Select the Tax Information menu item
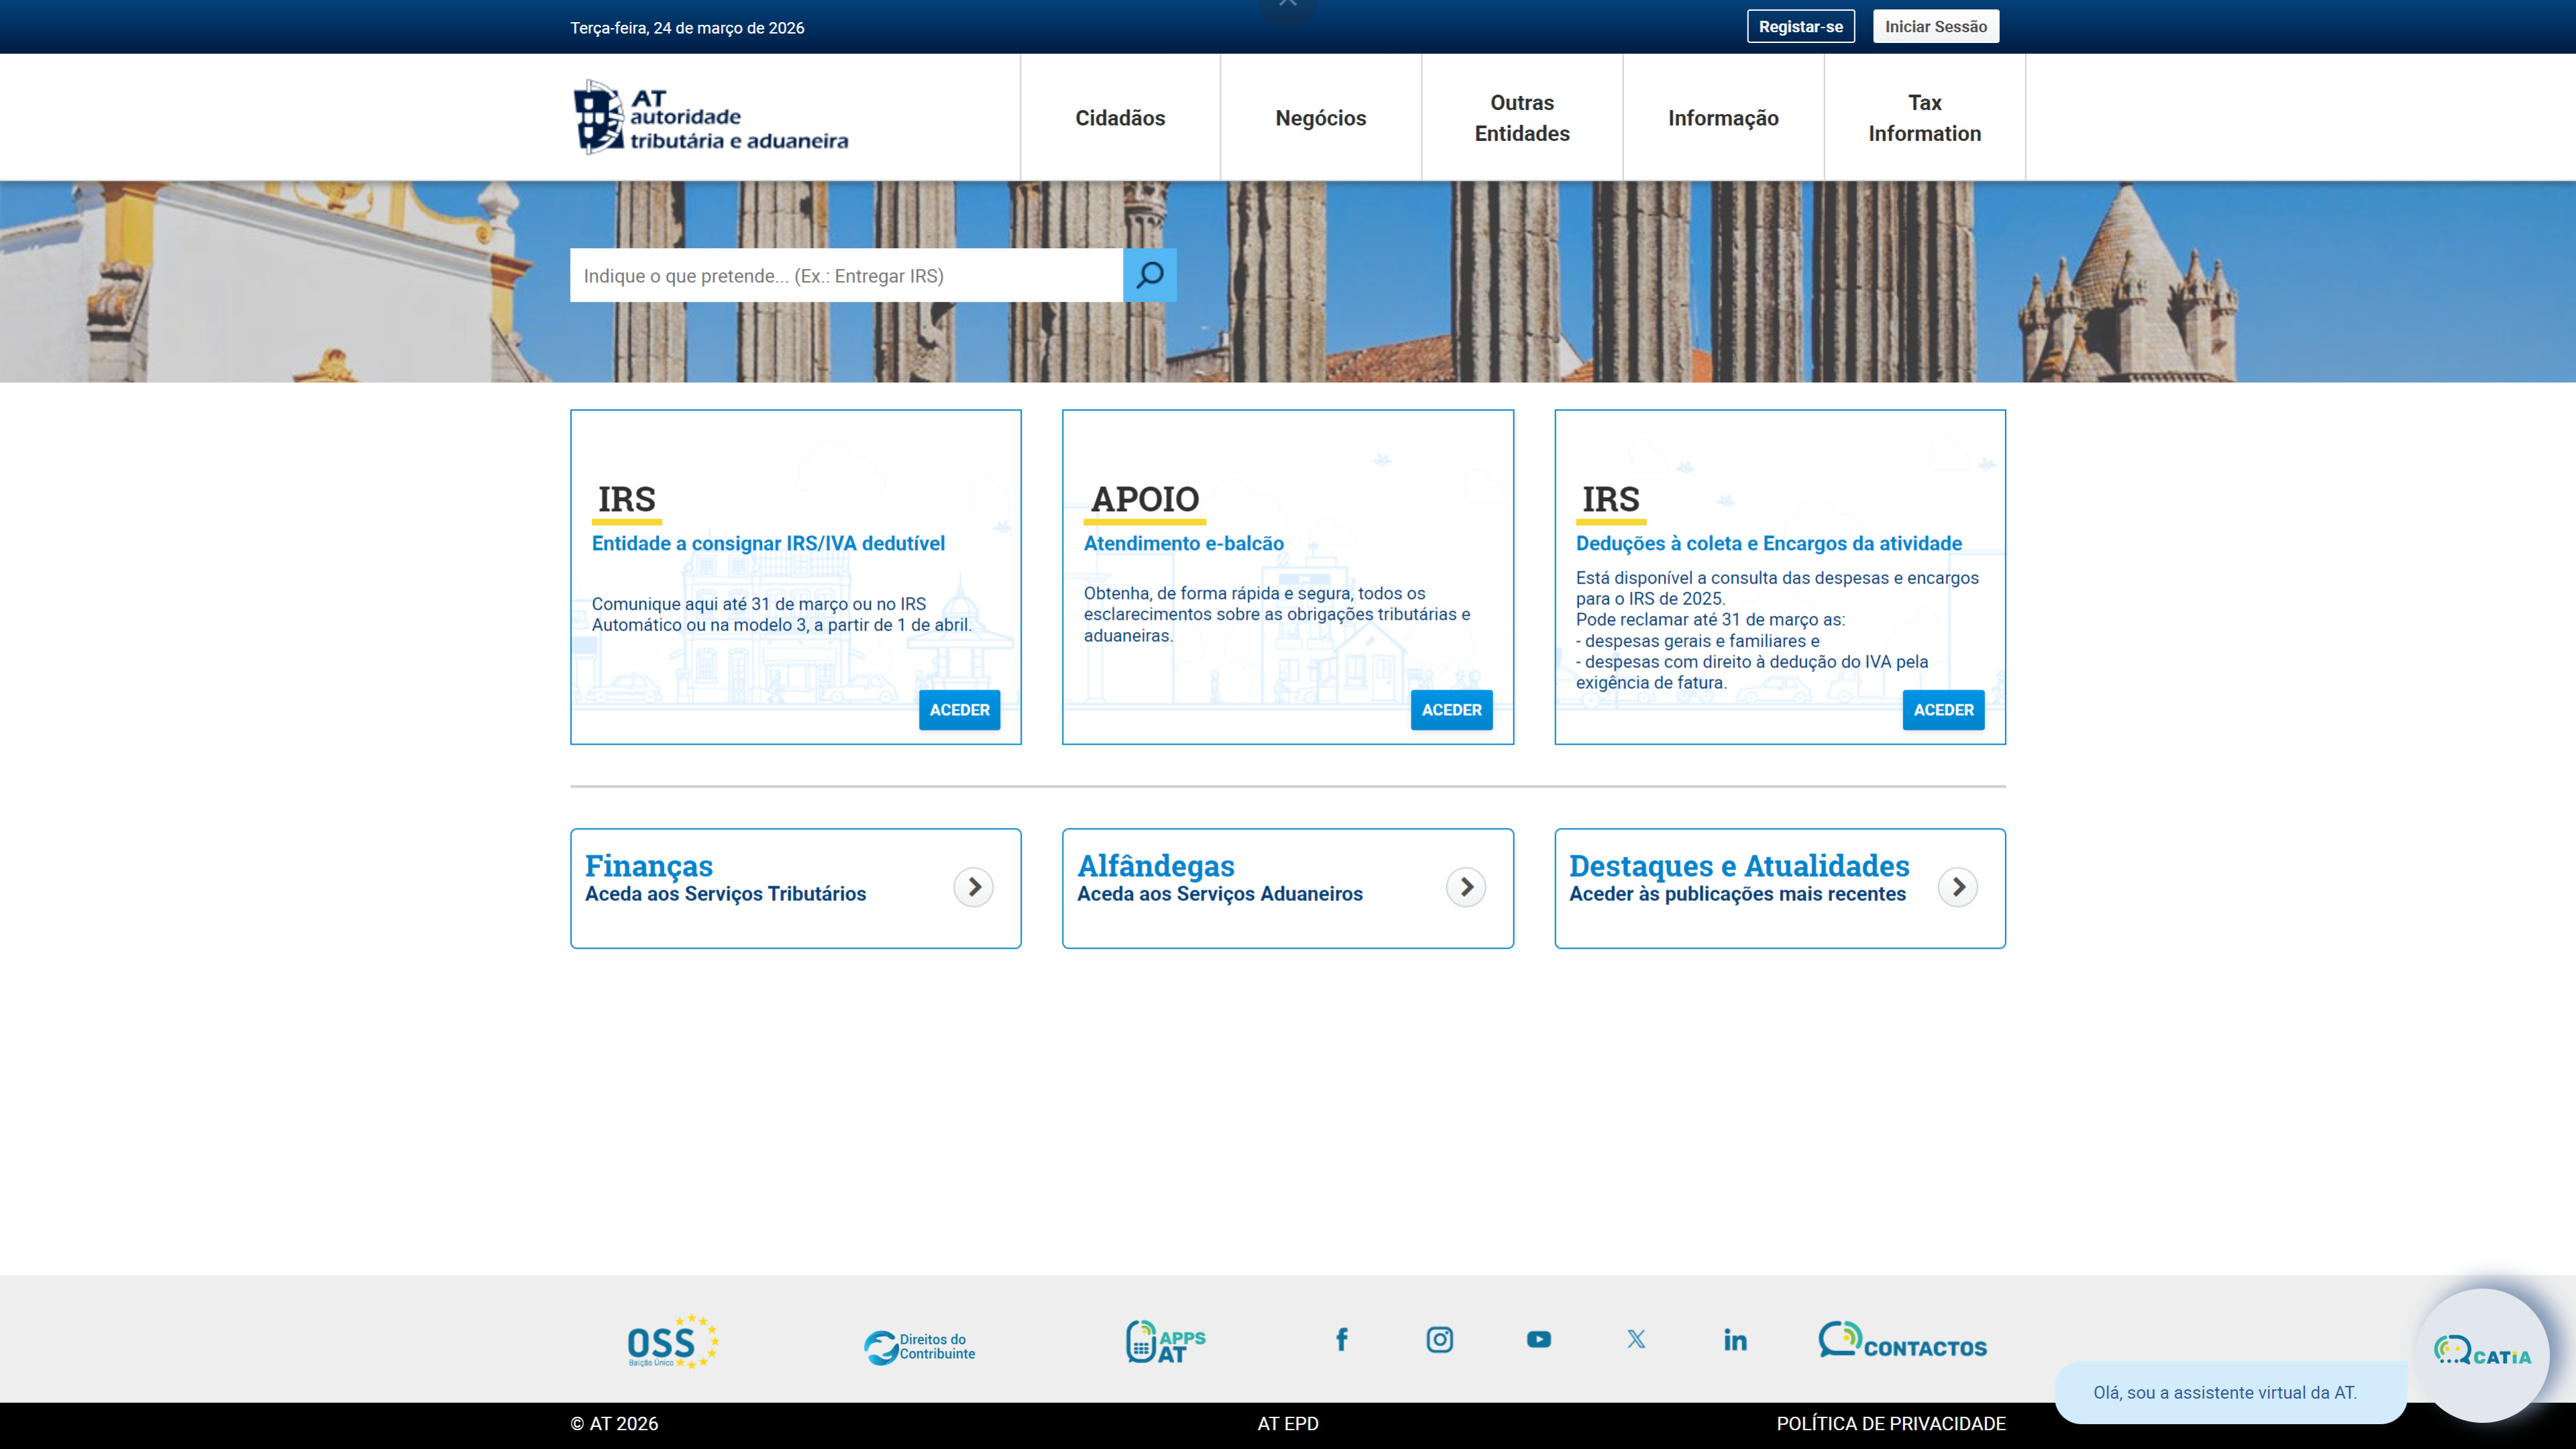2576x1449 pixels. (1924, 117)
